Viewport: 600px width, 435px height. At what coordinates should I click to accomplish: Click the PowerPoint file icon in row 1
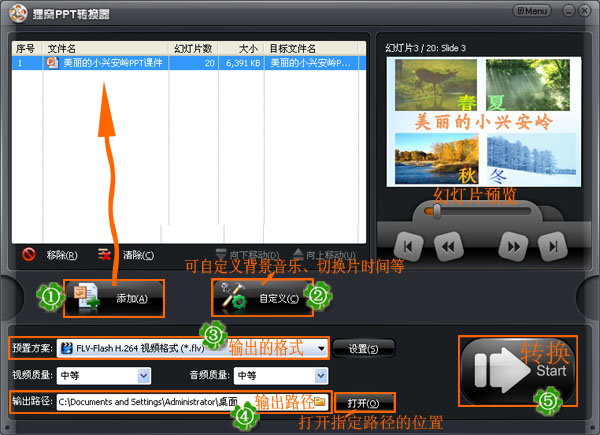(x=52, y=62)
